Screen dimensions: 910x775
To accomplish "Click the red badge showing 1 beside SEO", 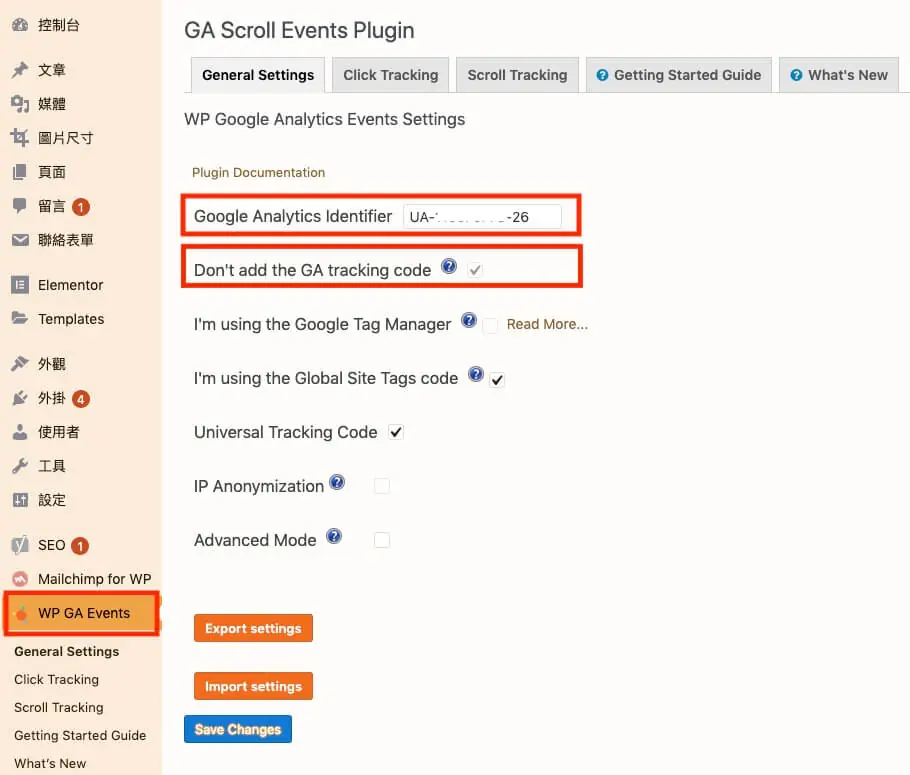I will pos(80,546).
